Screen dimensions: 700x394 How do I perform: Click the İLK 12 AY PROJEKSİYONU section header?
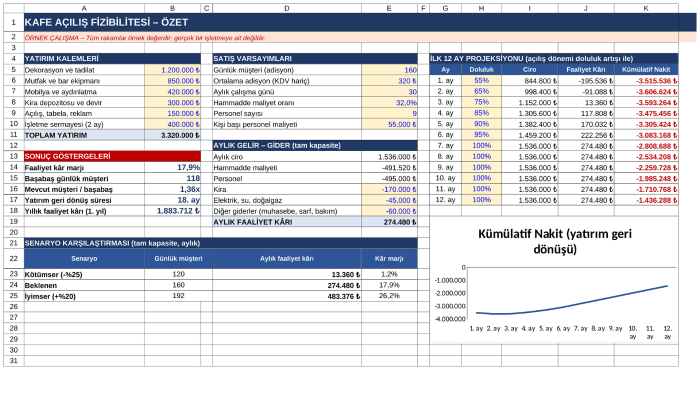point(554,58)
